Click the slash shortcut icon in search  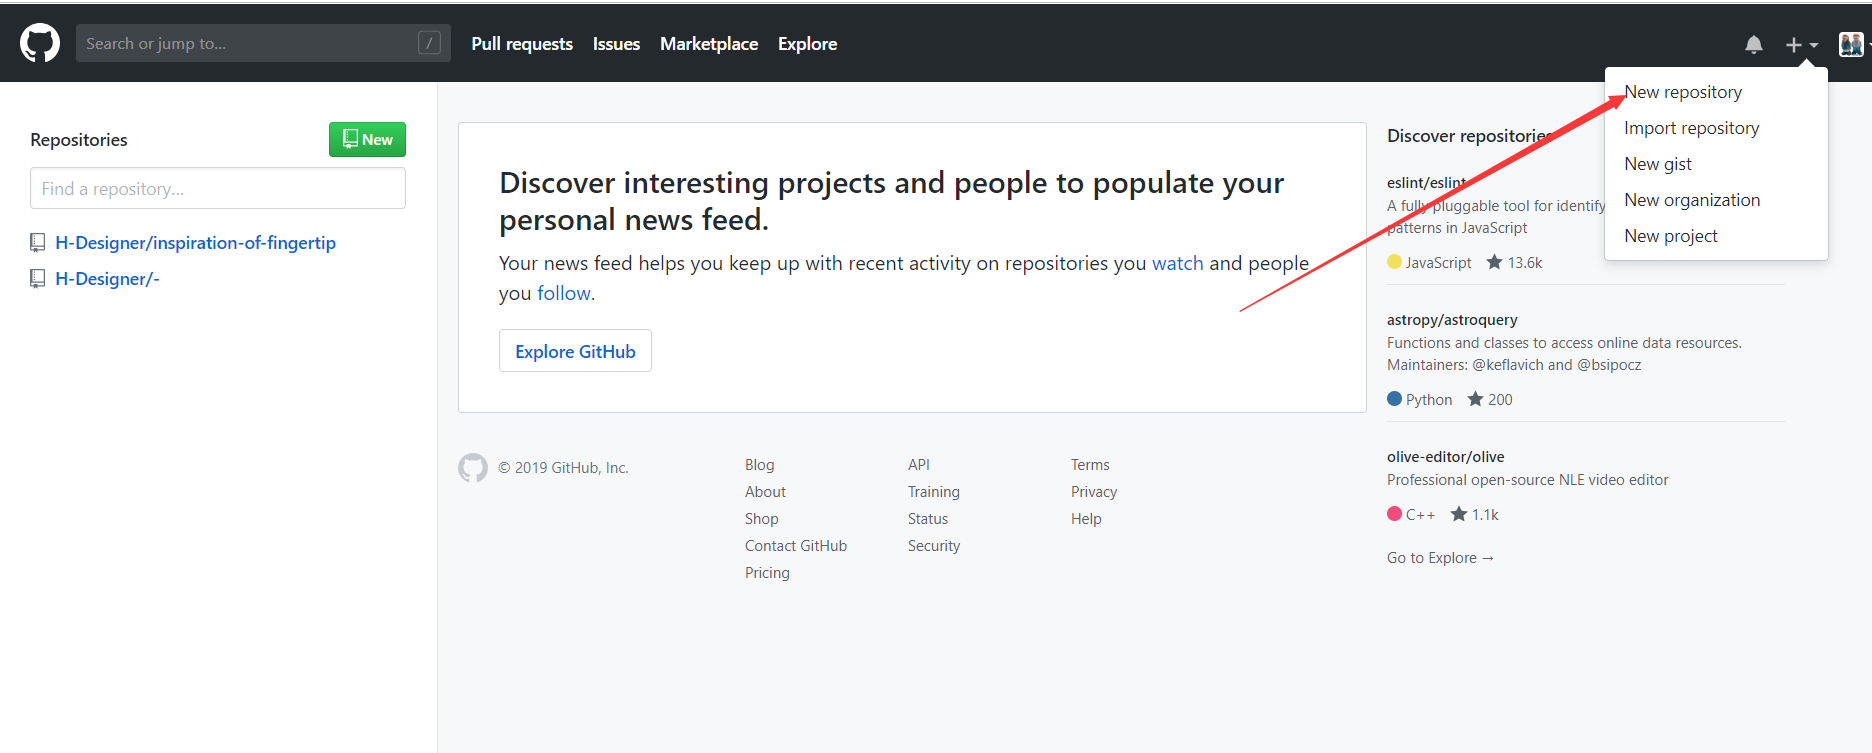tap(429, 43)
